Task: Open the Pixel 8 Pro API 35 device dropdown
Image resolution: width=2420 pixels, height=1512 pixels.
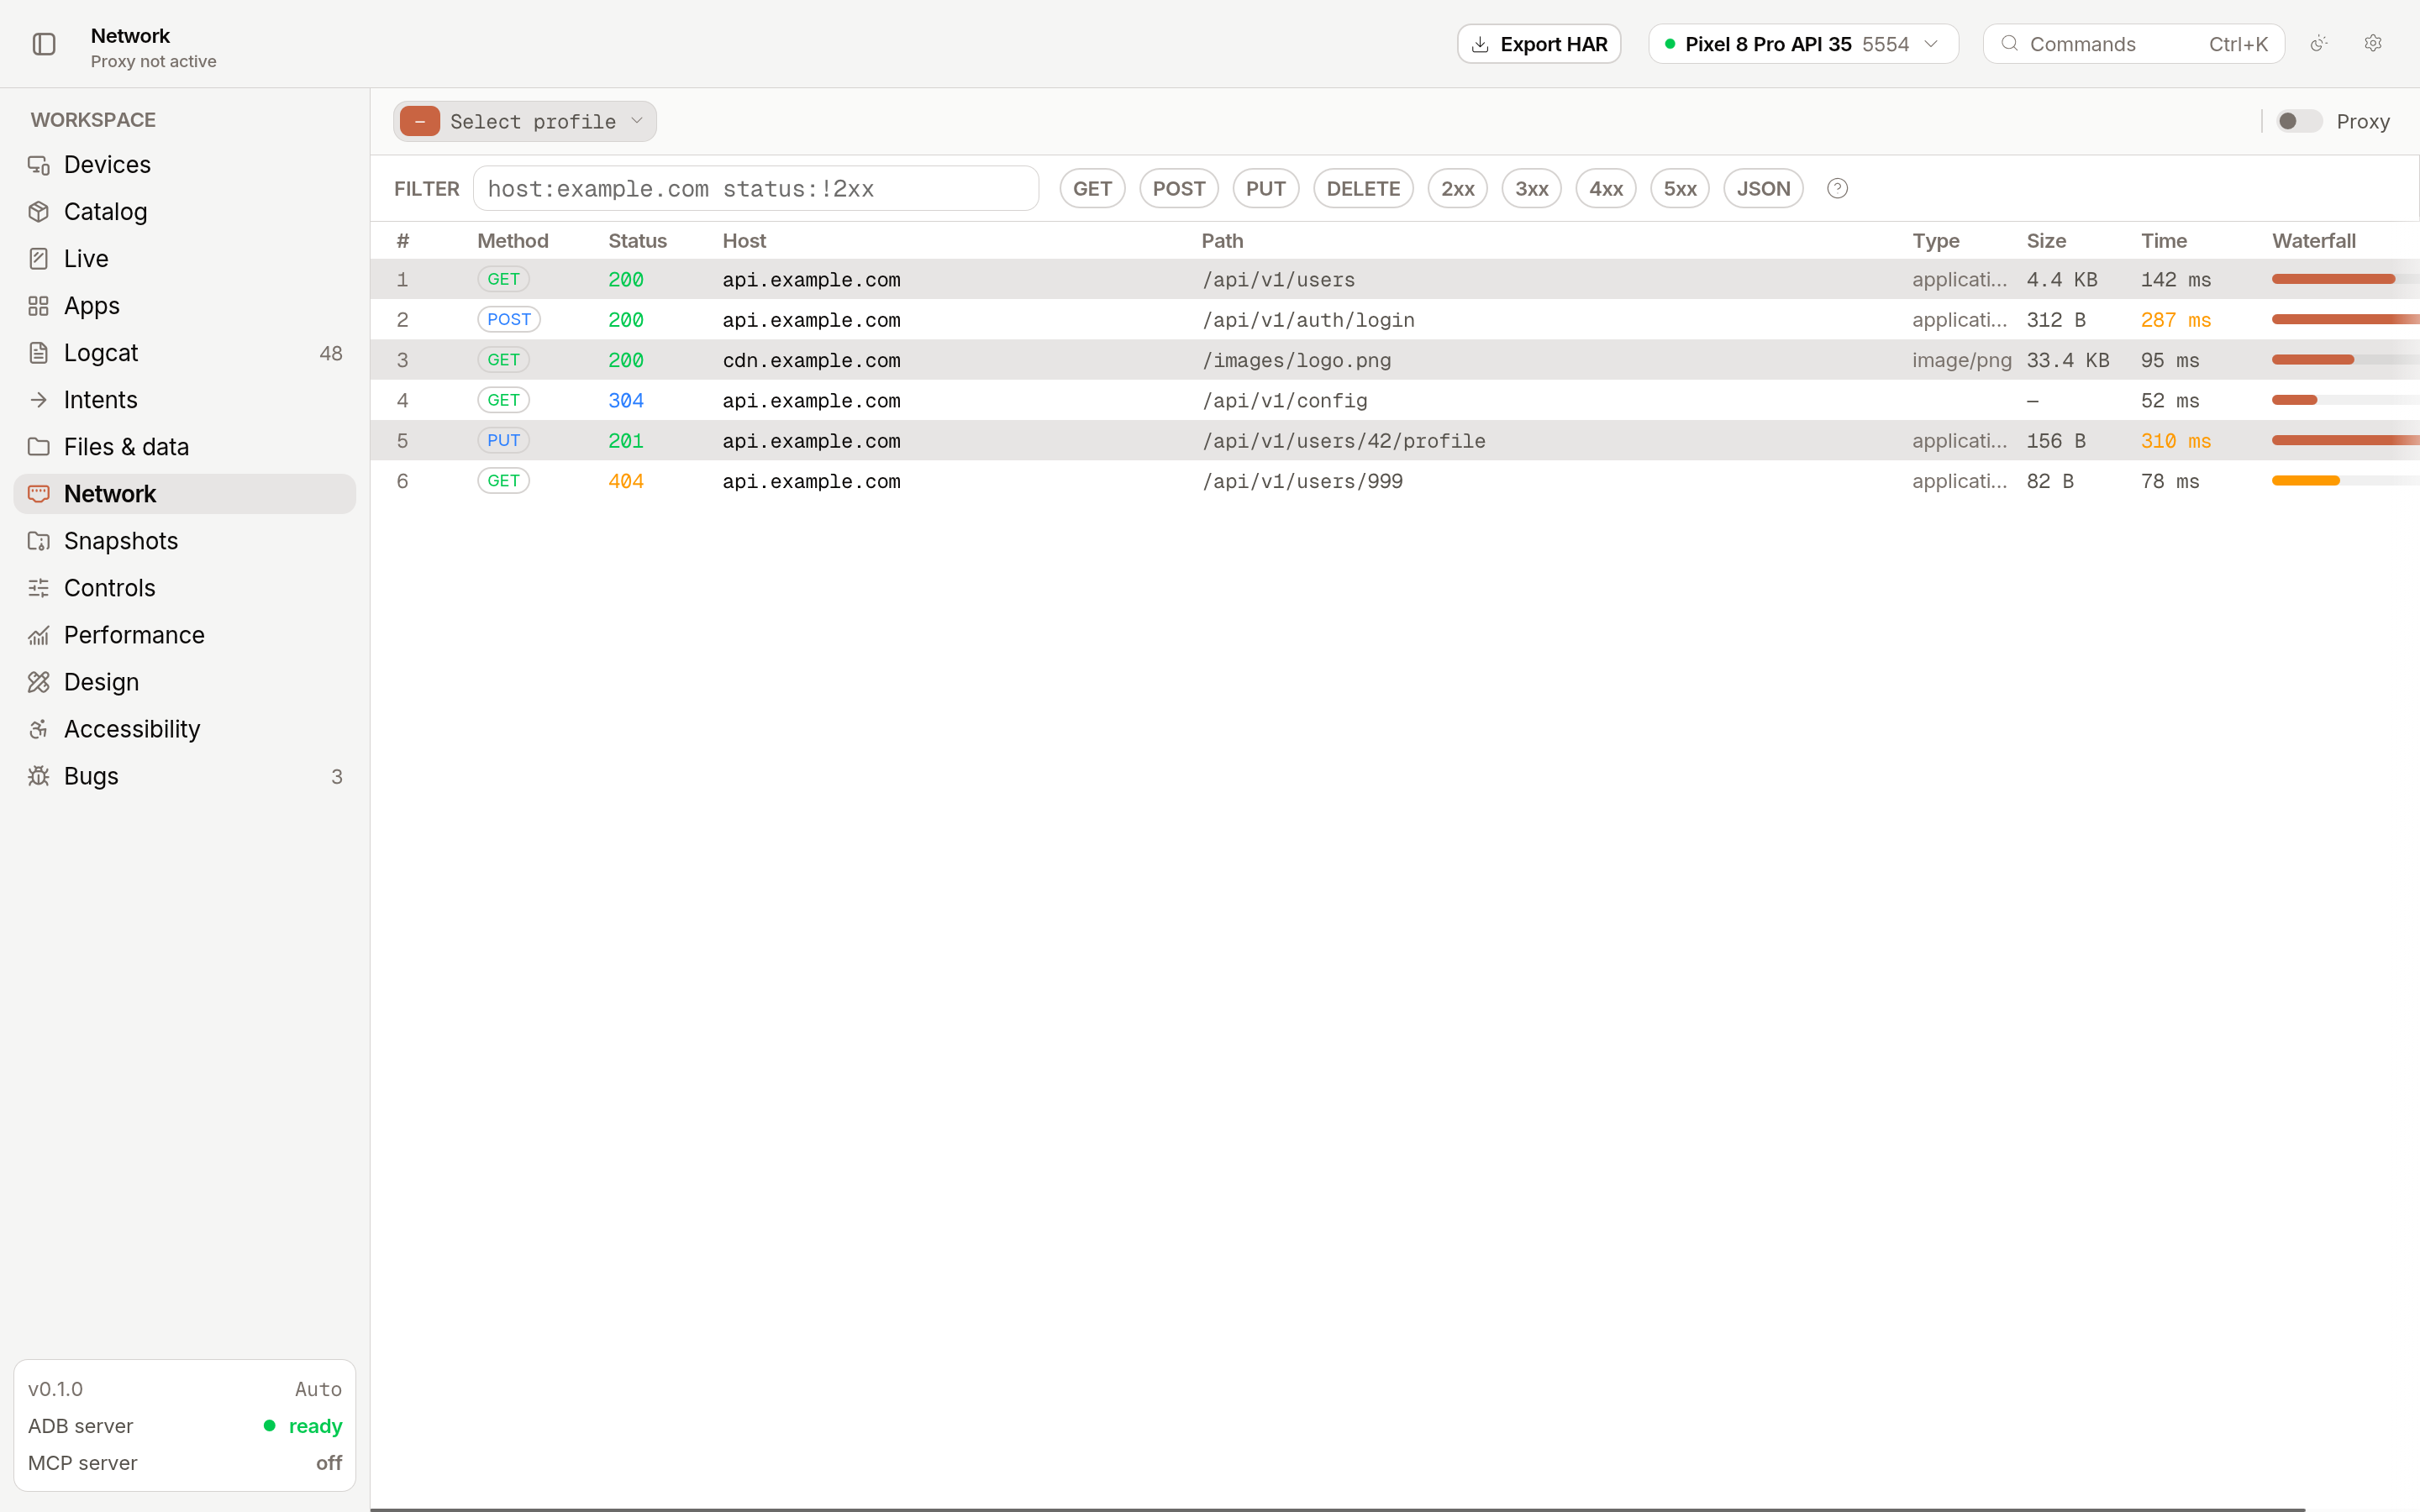Action: click(x=1802, y=44)
